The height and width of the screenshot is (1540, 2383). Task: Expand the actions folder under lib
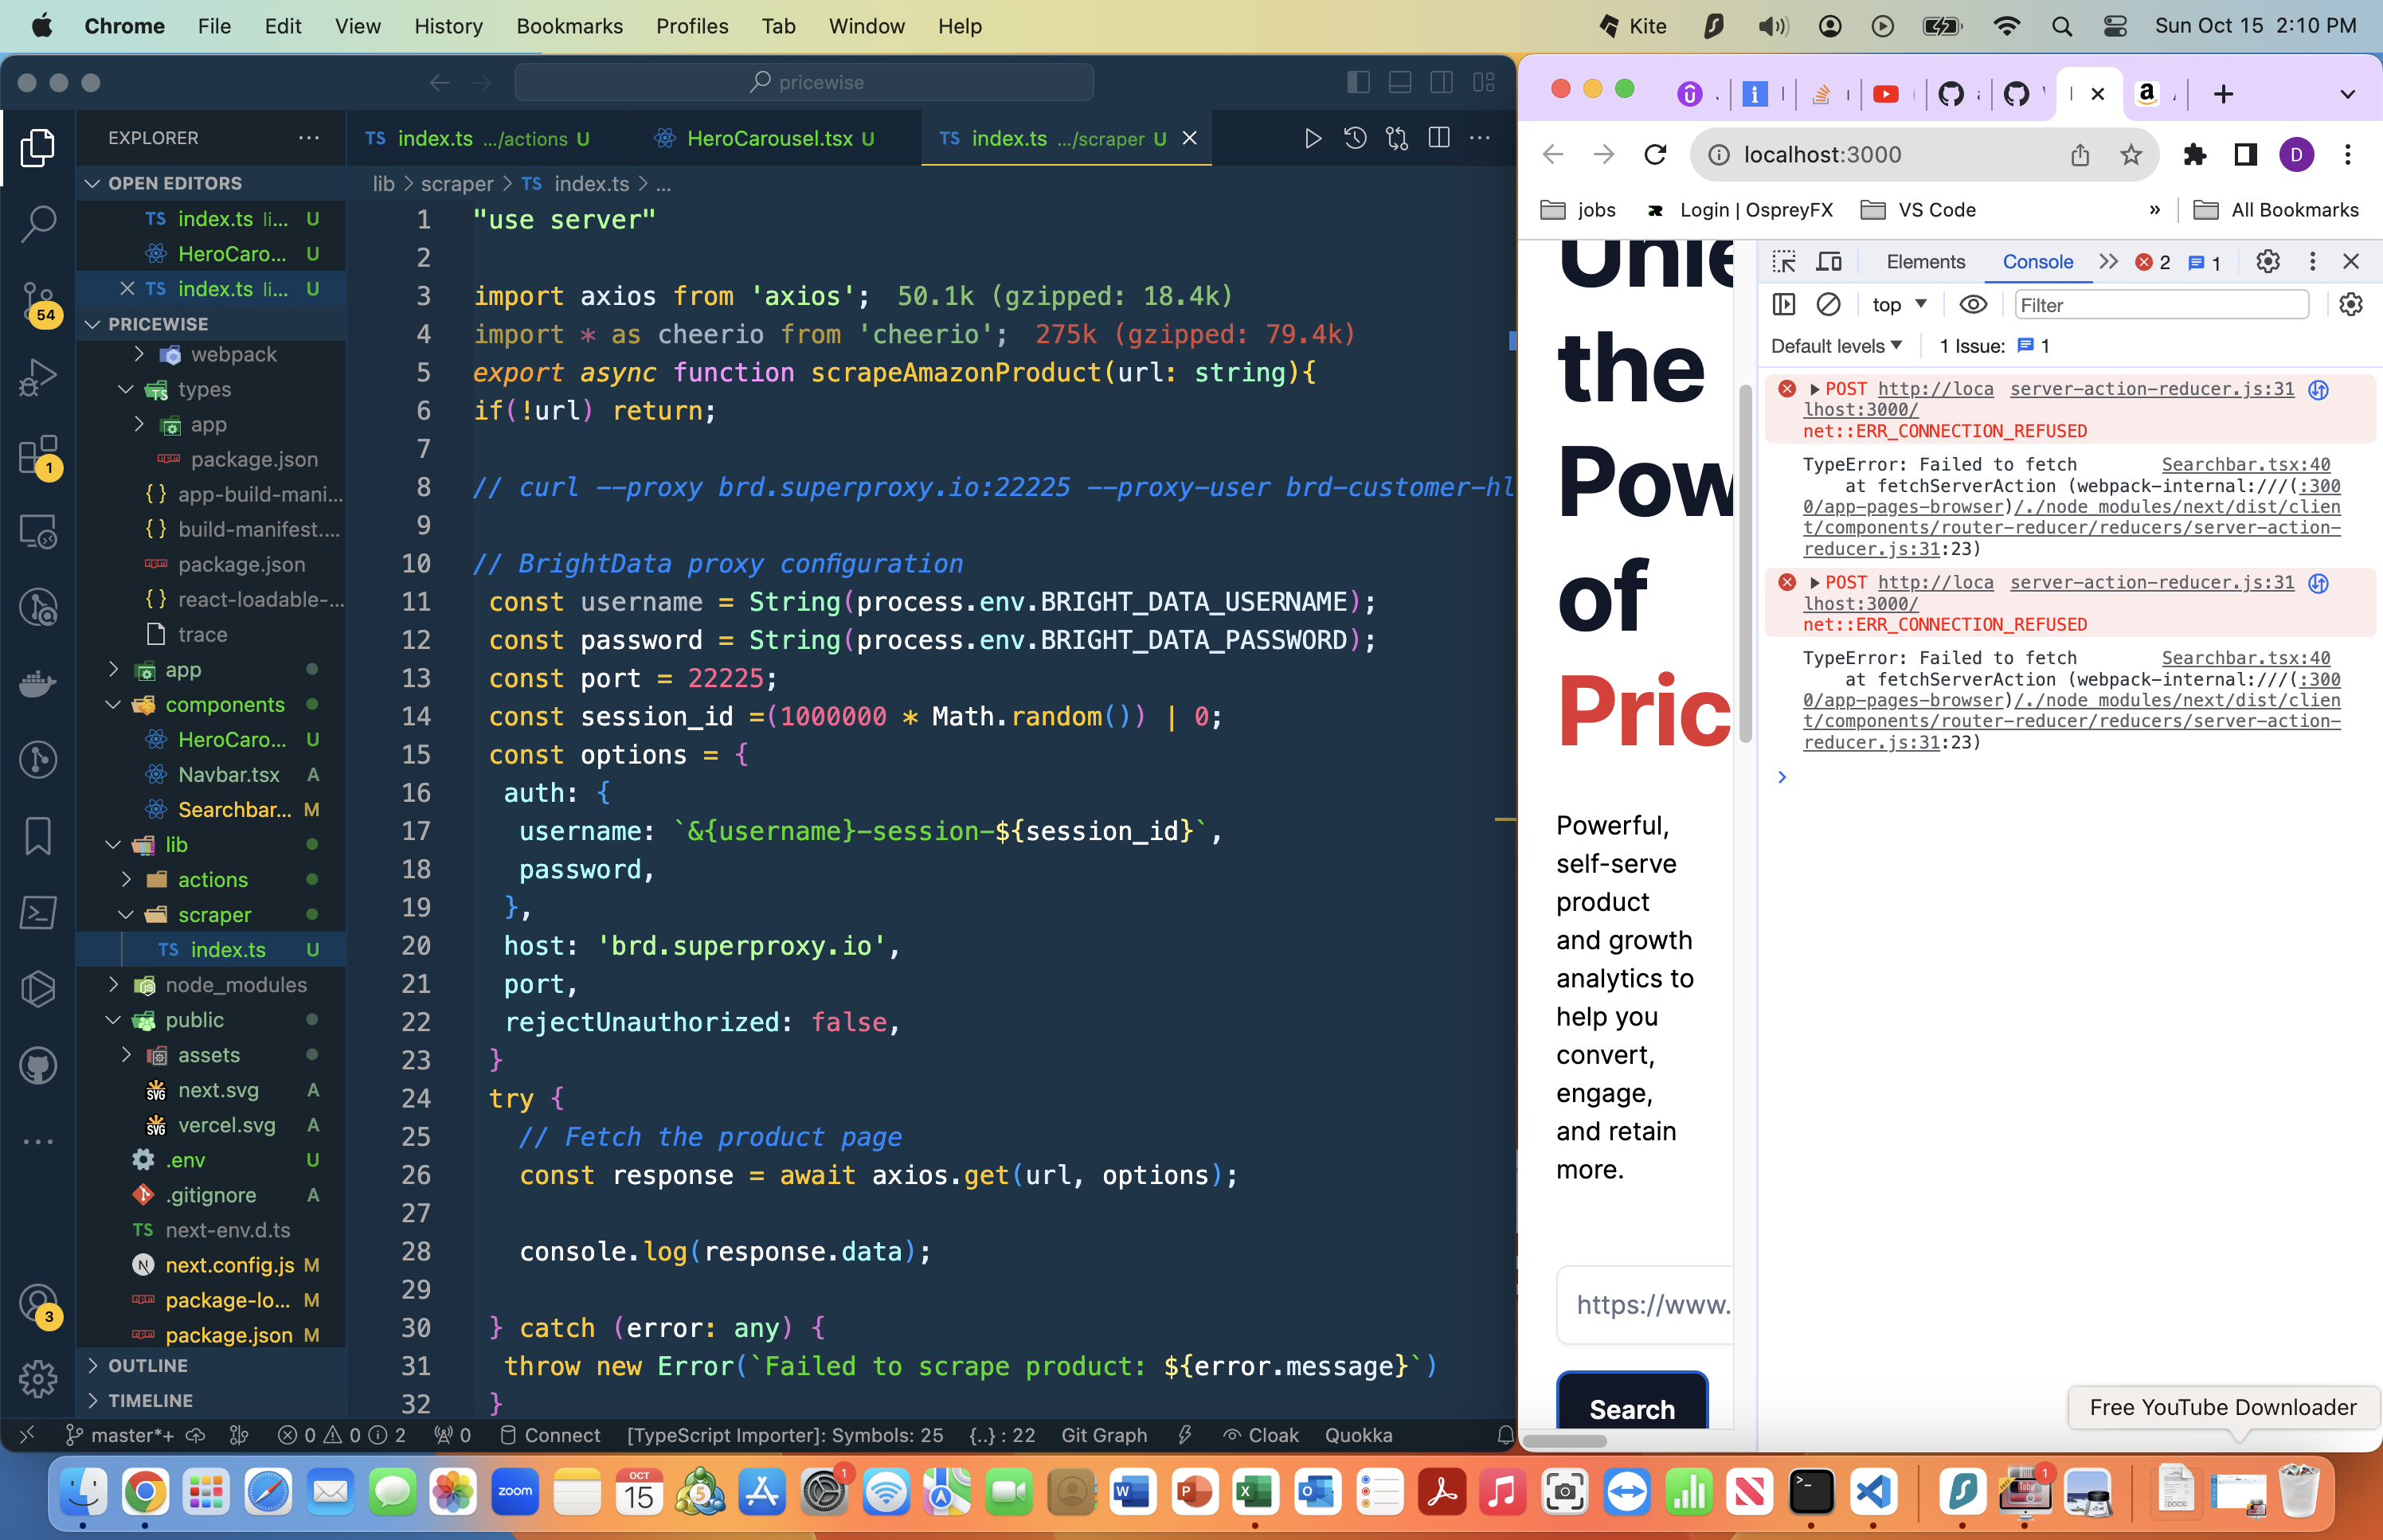pyautogui.click(x=212, y=880)
